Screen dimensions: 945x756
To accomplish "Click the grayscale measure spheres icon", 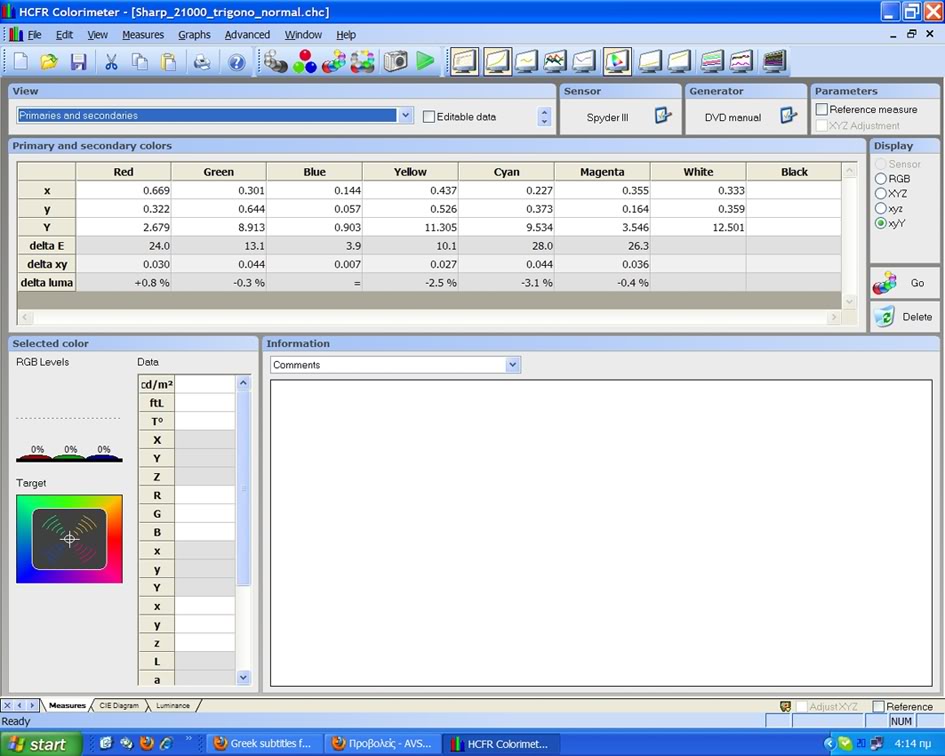I will (x=276, y=62).
